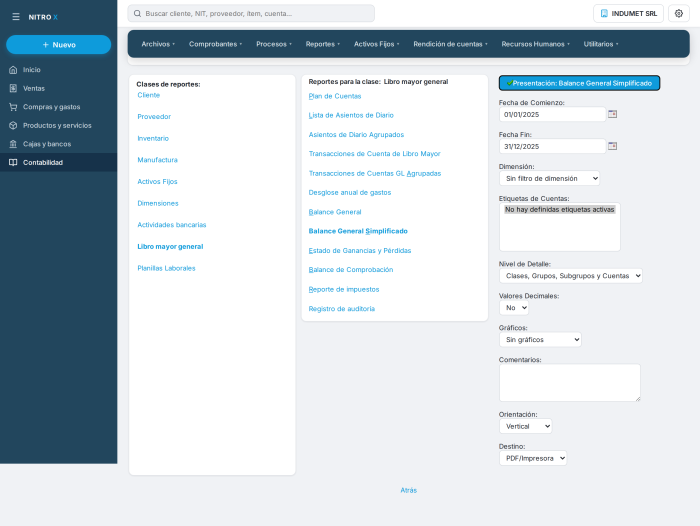Select the Manufactura report class
This screenshot has height=526, width=700.
pos(158,160)
